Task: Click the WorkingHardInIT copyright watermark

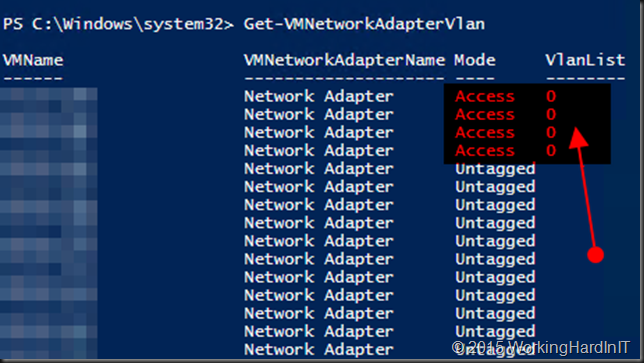Action: (540, 347)
